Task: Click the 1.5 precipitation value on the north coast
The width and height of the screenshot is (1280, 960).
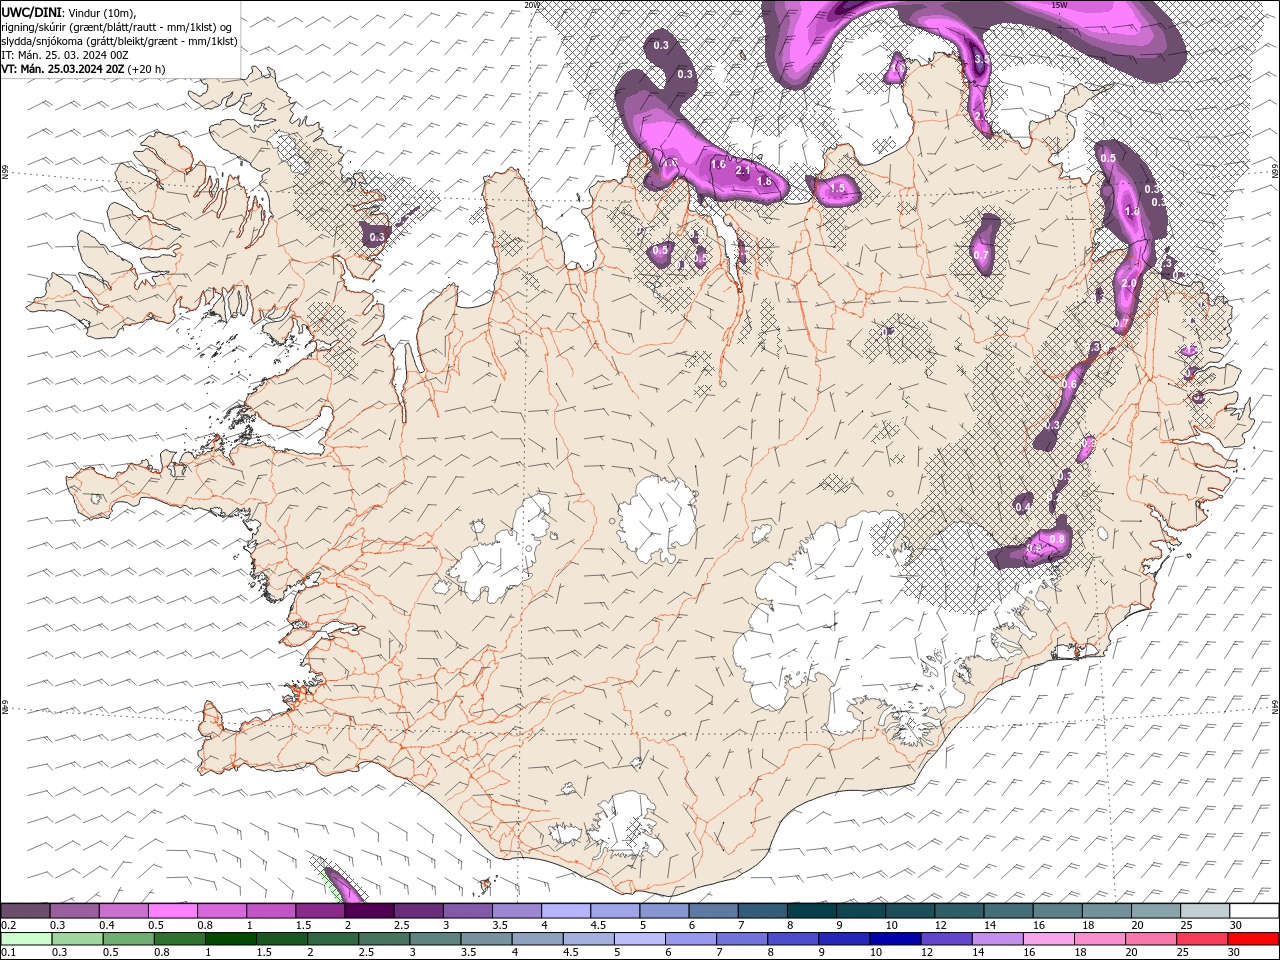Action: click(837, 188)
